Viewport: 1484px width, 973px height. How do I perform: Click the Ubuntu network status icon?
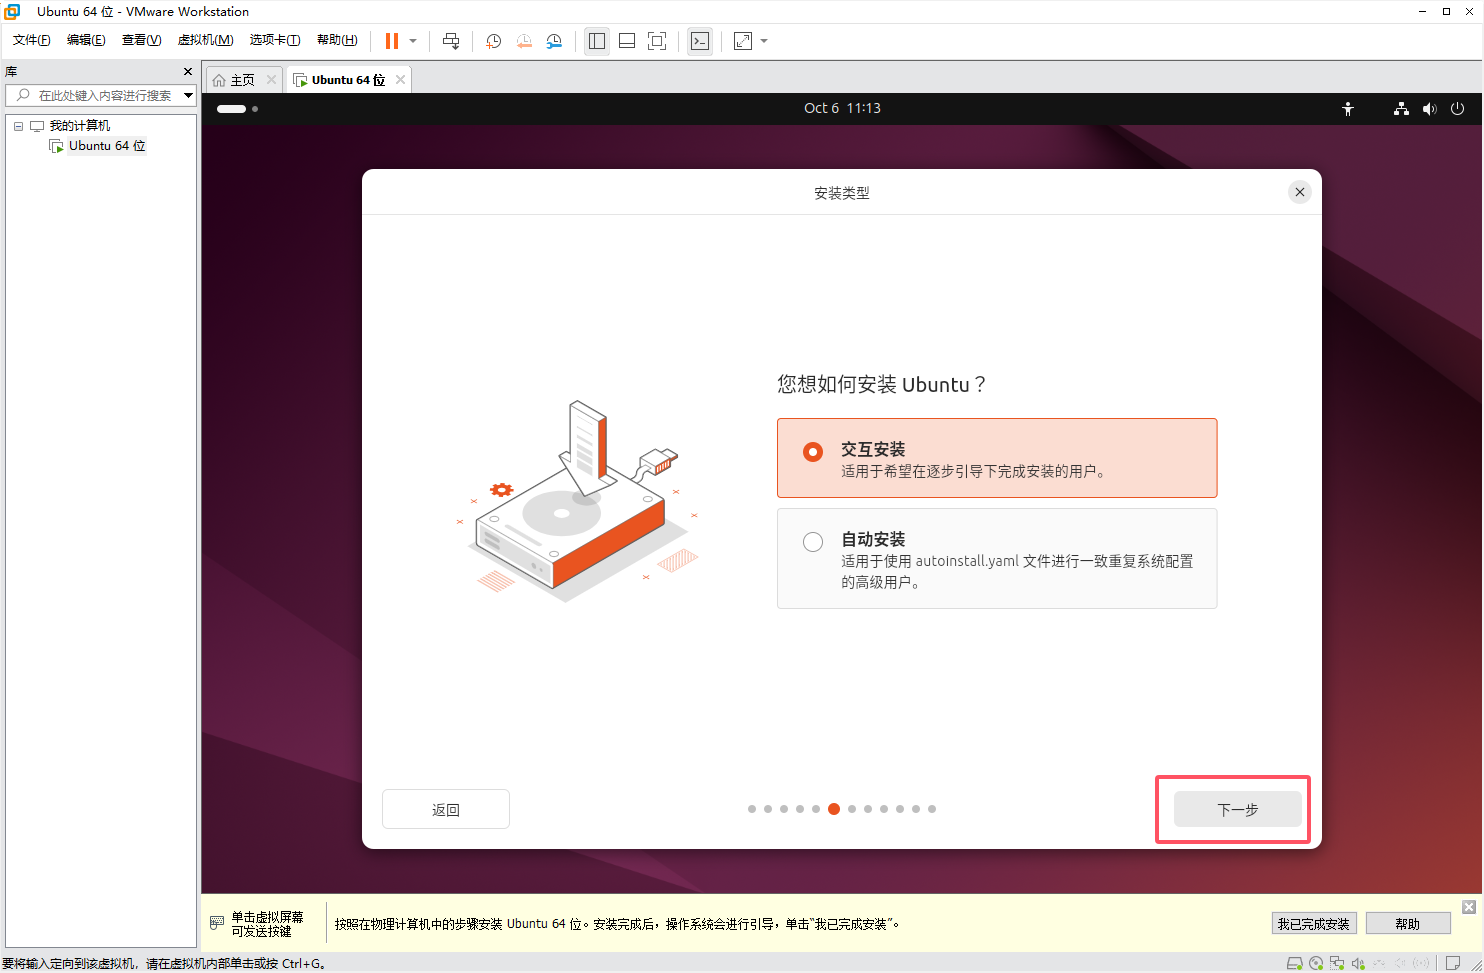coord(1401,109)
